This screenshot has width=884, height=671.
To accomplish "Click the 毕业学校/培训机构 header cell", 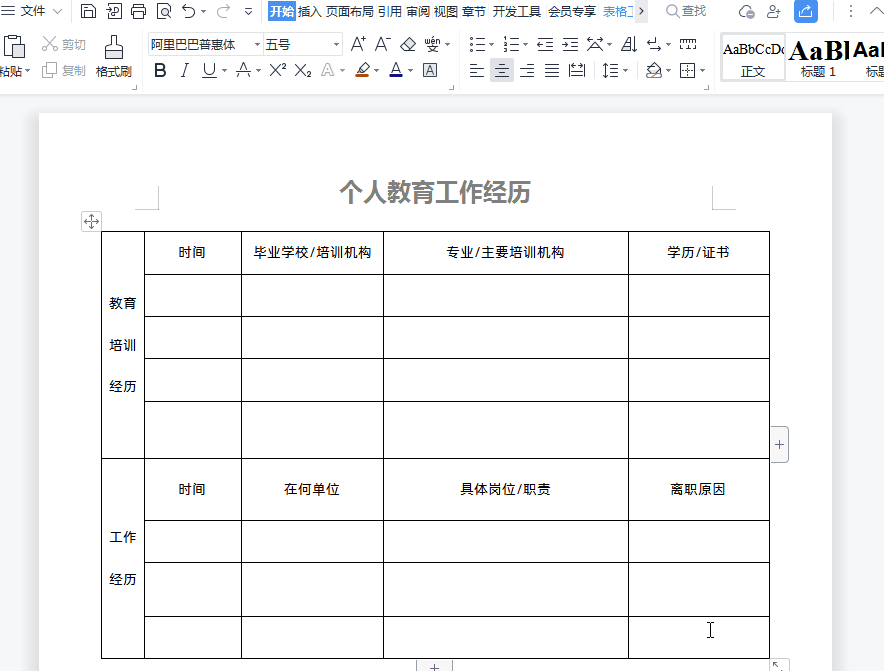I will click(312, 253).
